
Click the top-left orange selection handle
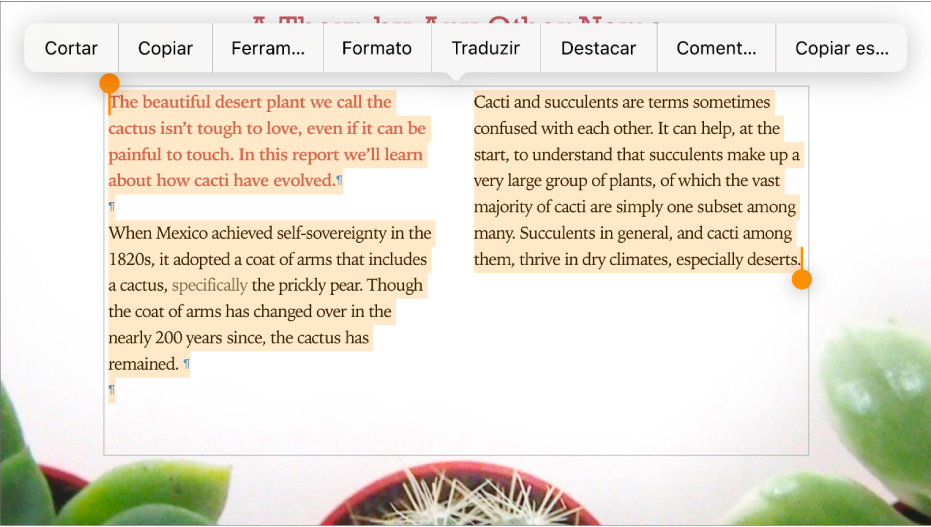pyautogui.click(x=109, y=84)
